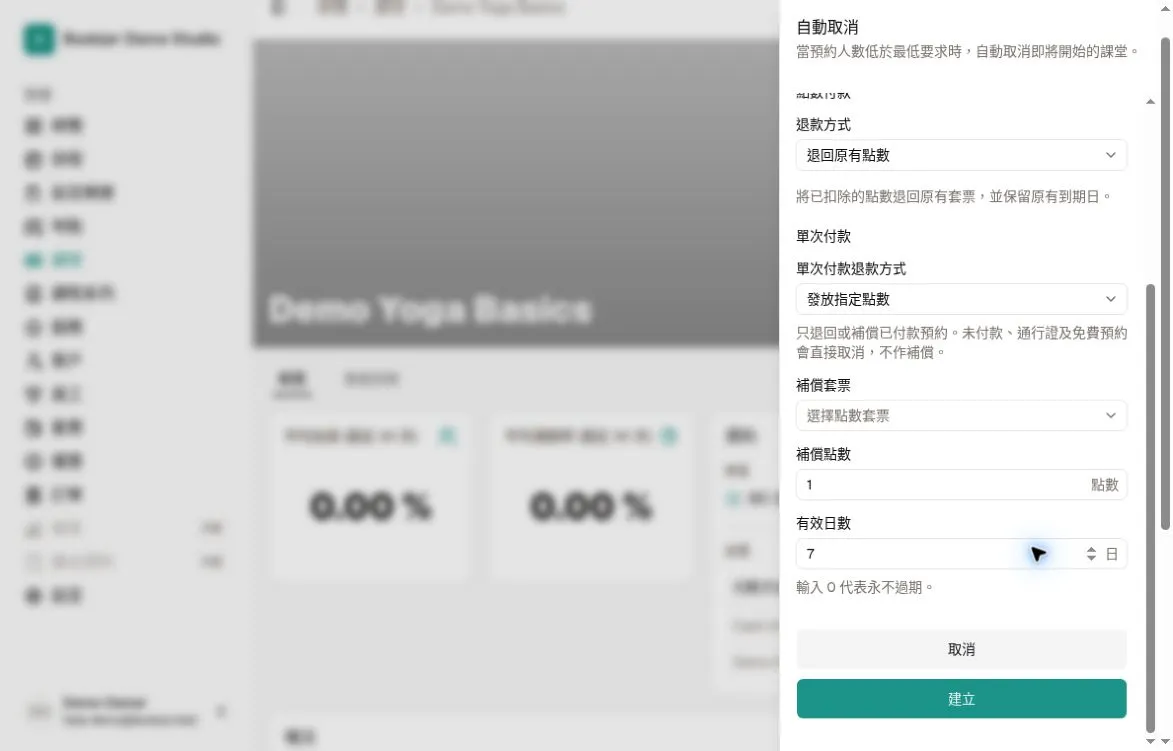1173x751 pixels.
Task: Click into the 補償點數 input field
Action: click(961, 485)
